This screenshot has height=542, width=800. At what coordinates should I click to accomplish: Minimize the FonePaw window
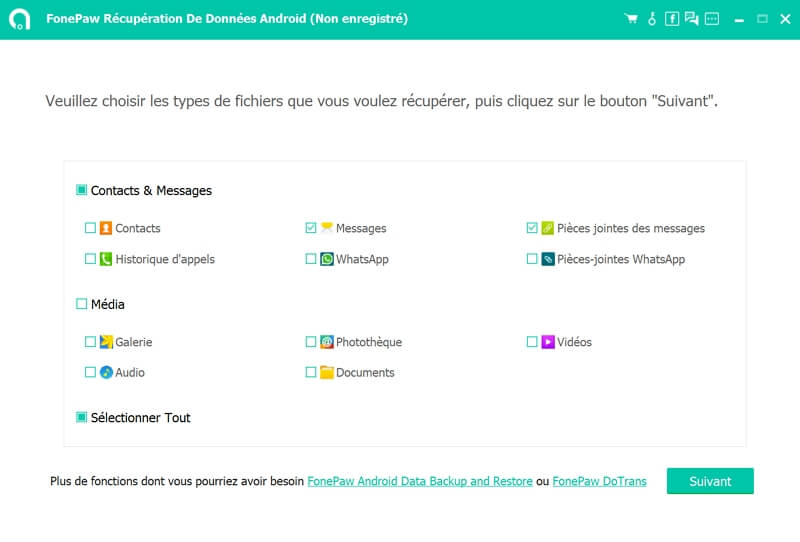(x=739, y=19)
